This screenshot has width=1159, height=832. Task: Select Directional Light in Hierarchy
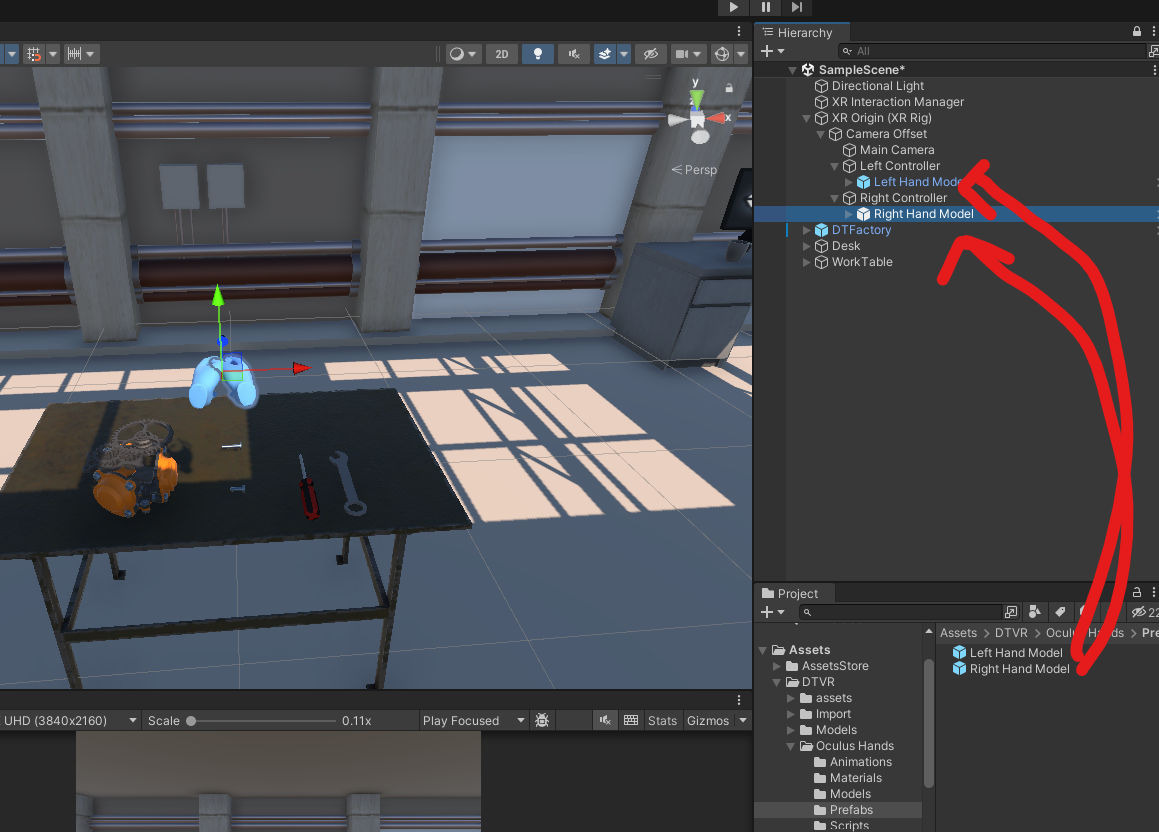point(877,86)
